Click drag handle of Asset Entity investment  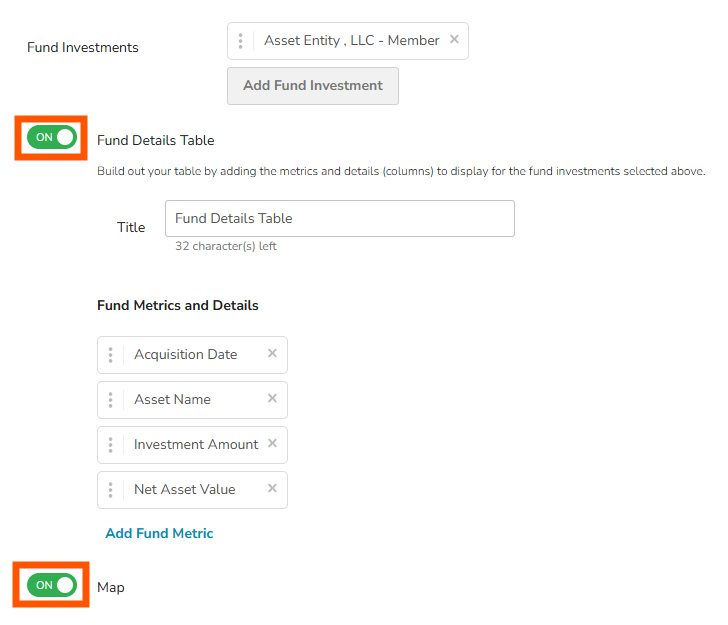240,41
